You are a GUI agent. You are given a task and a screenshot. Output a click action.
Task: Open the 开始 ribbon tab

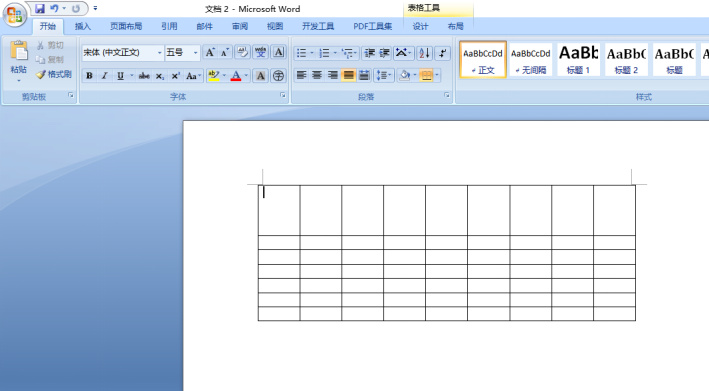(x=47, y=26)
